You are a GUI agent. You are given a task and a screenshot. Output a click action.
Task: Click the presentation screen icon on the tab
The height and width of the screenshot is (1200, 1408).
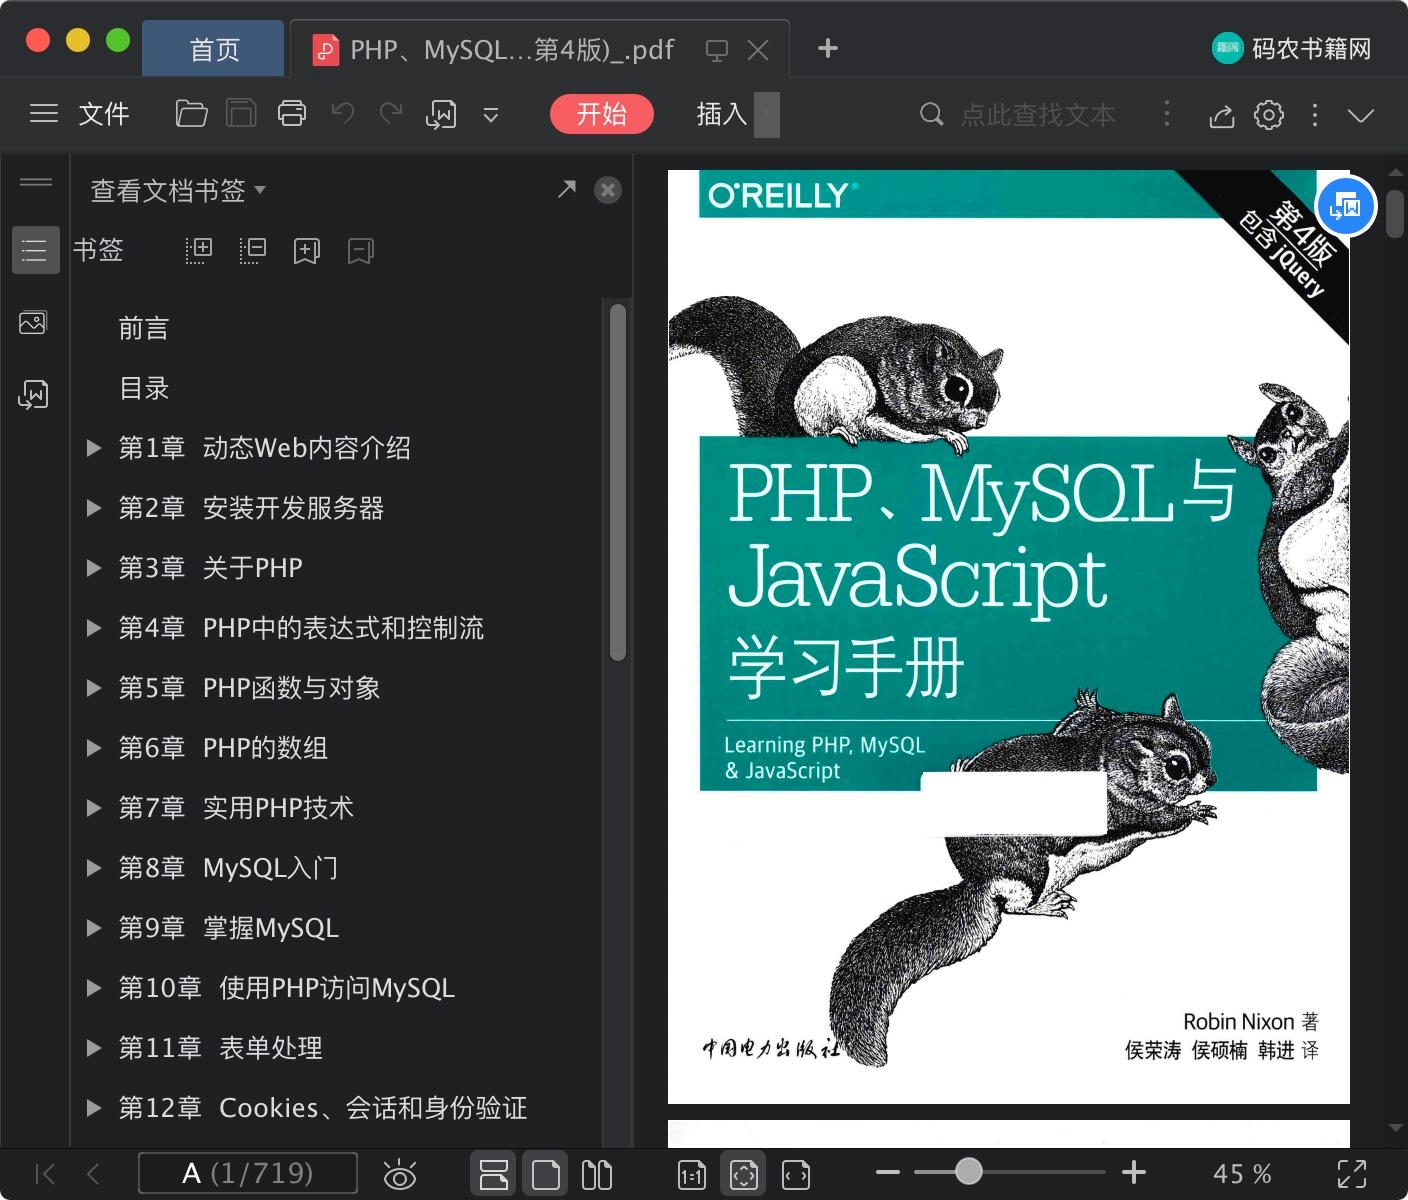716,50
